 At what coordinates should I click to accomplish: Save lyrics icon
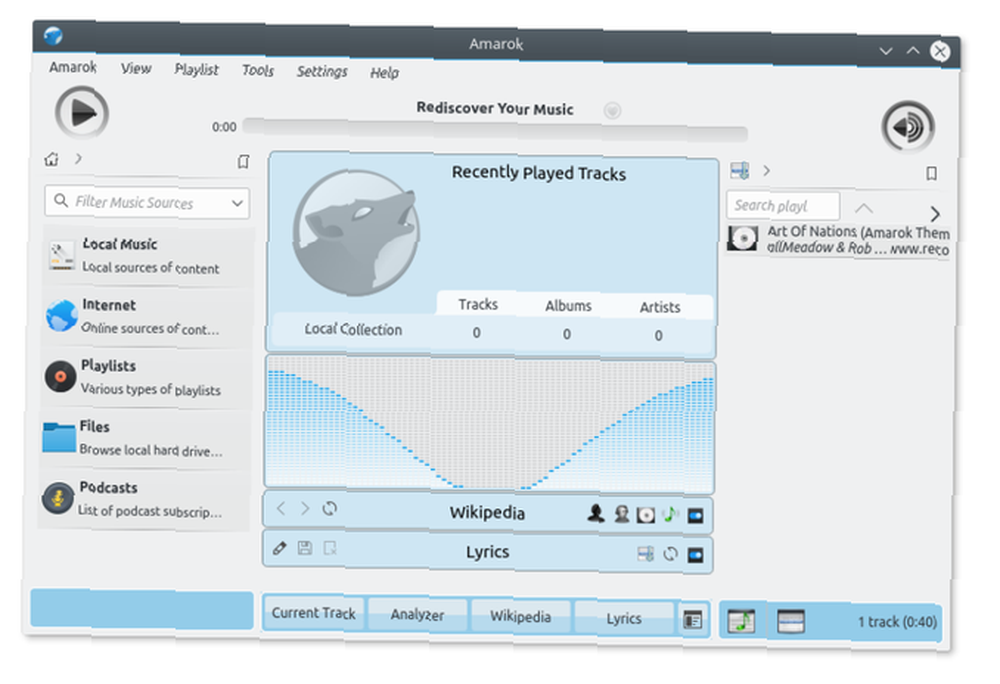[305, 548]
